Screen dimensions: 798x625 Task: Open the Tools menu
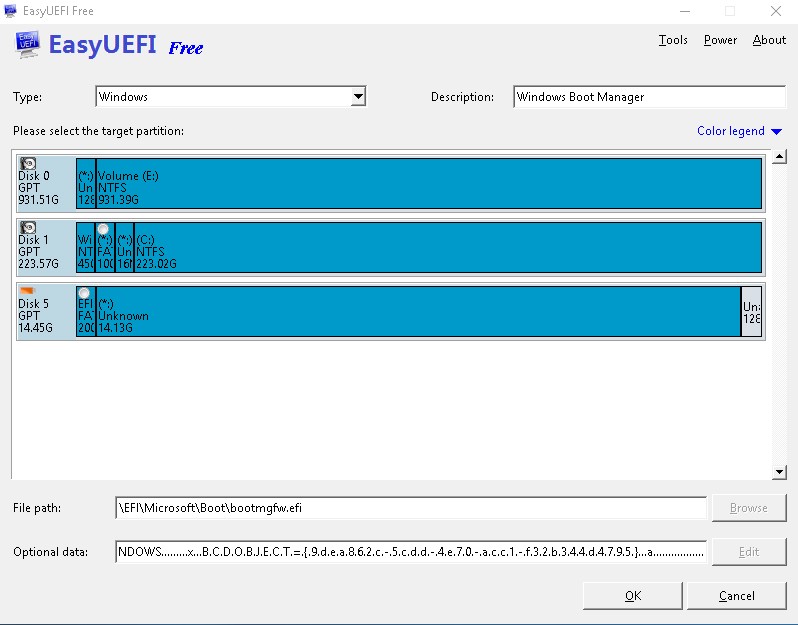[x=673, y=40]
